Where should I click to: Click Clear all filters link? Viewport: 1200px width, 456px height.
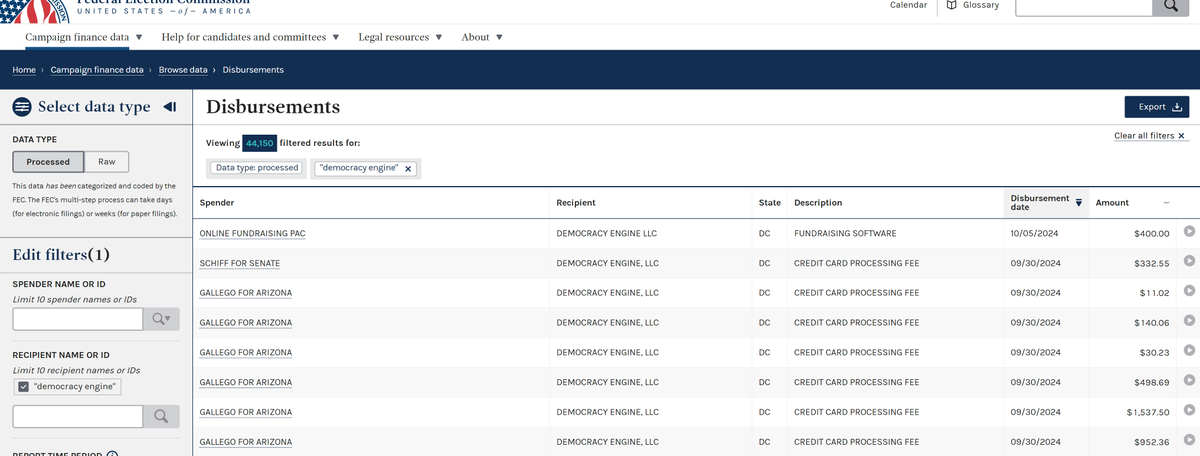tap(1150, 135)
